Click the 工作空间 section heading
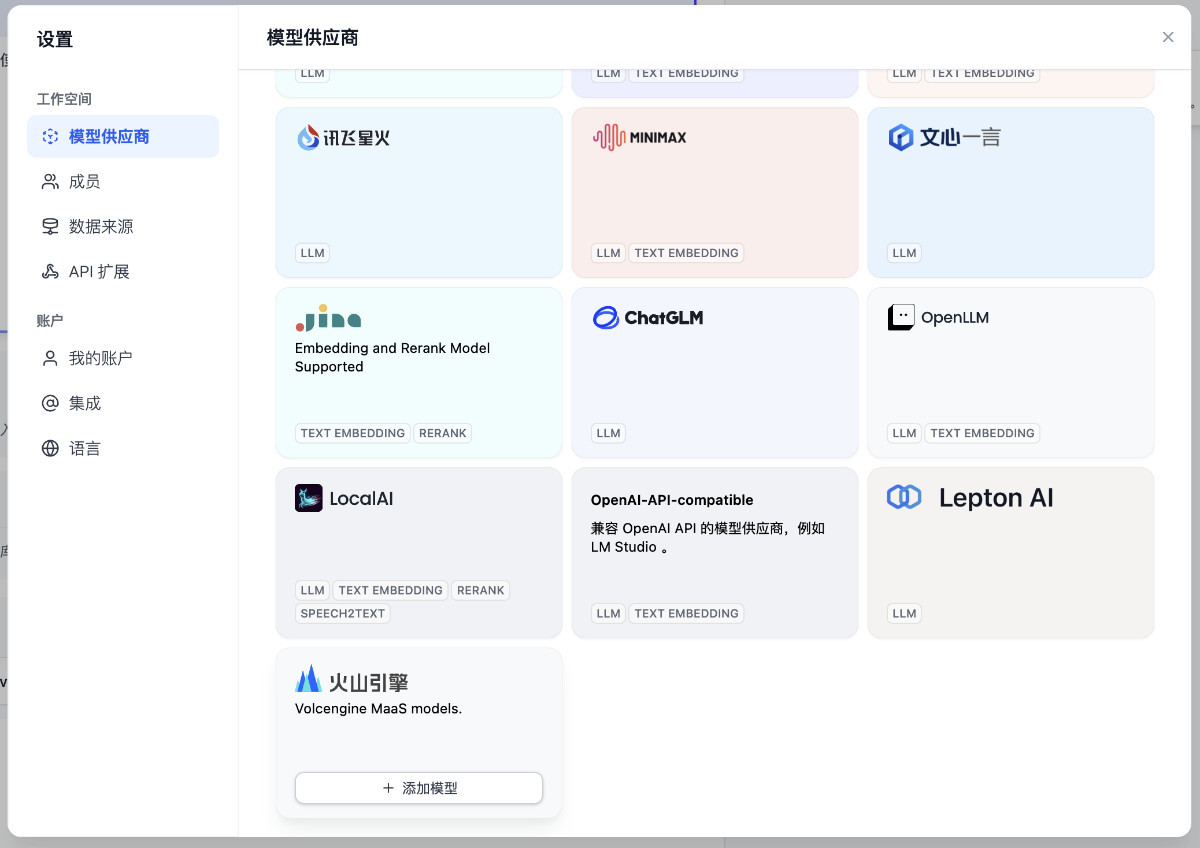 (x=65, y=99)
